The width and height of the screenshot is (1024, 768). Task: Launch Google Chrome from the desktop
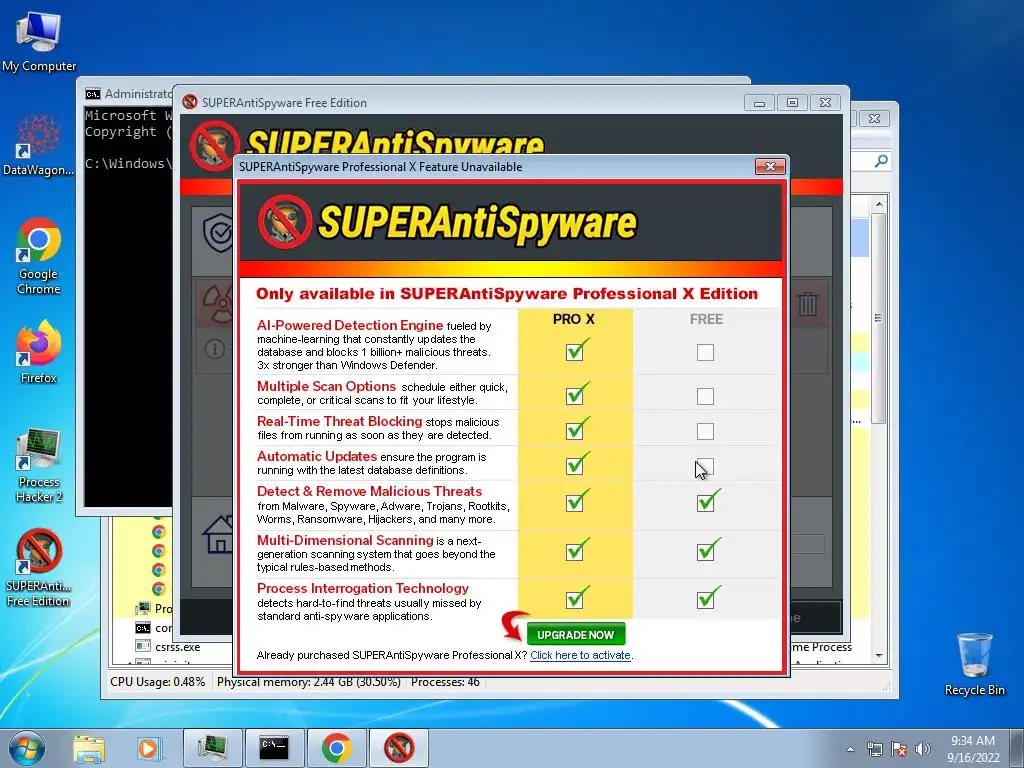click(39, 256)
